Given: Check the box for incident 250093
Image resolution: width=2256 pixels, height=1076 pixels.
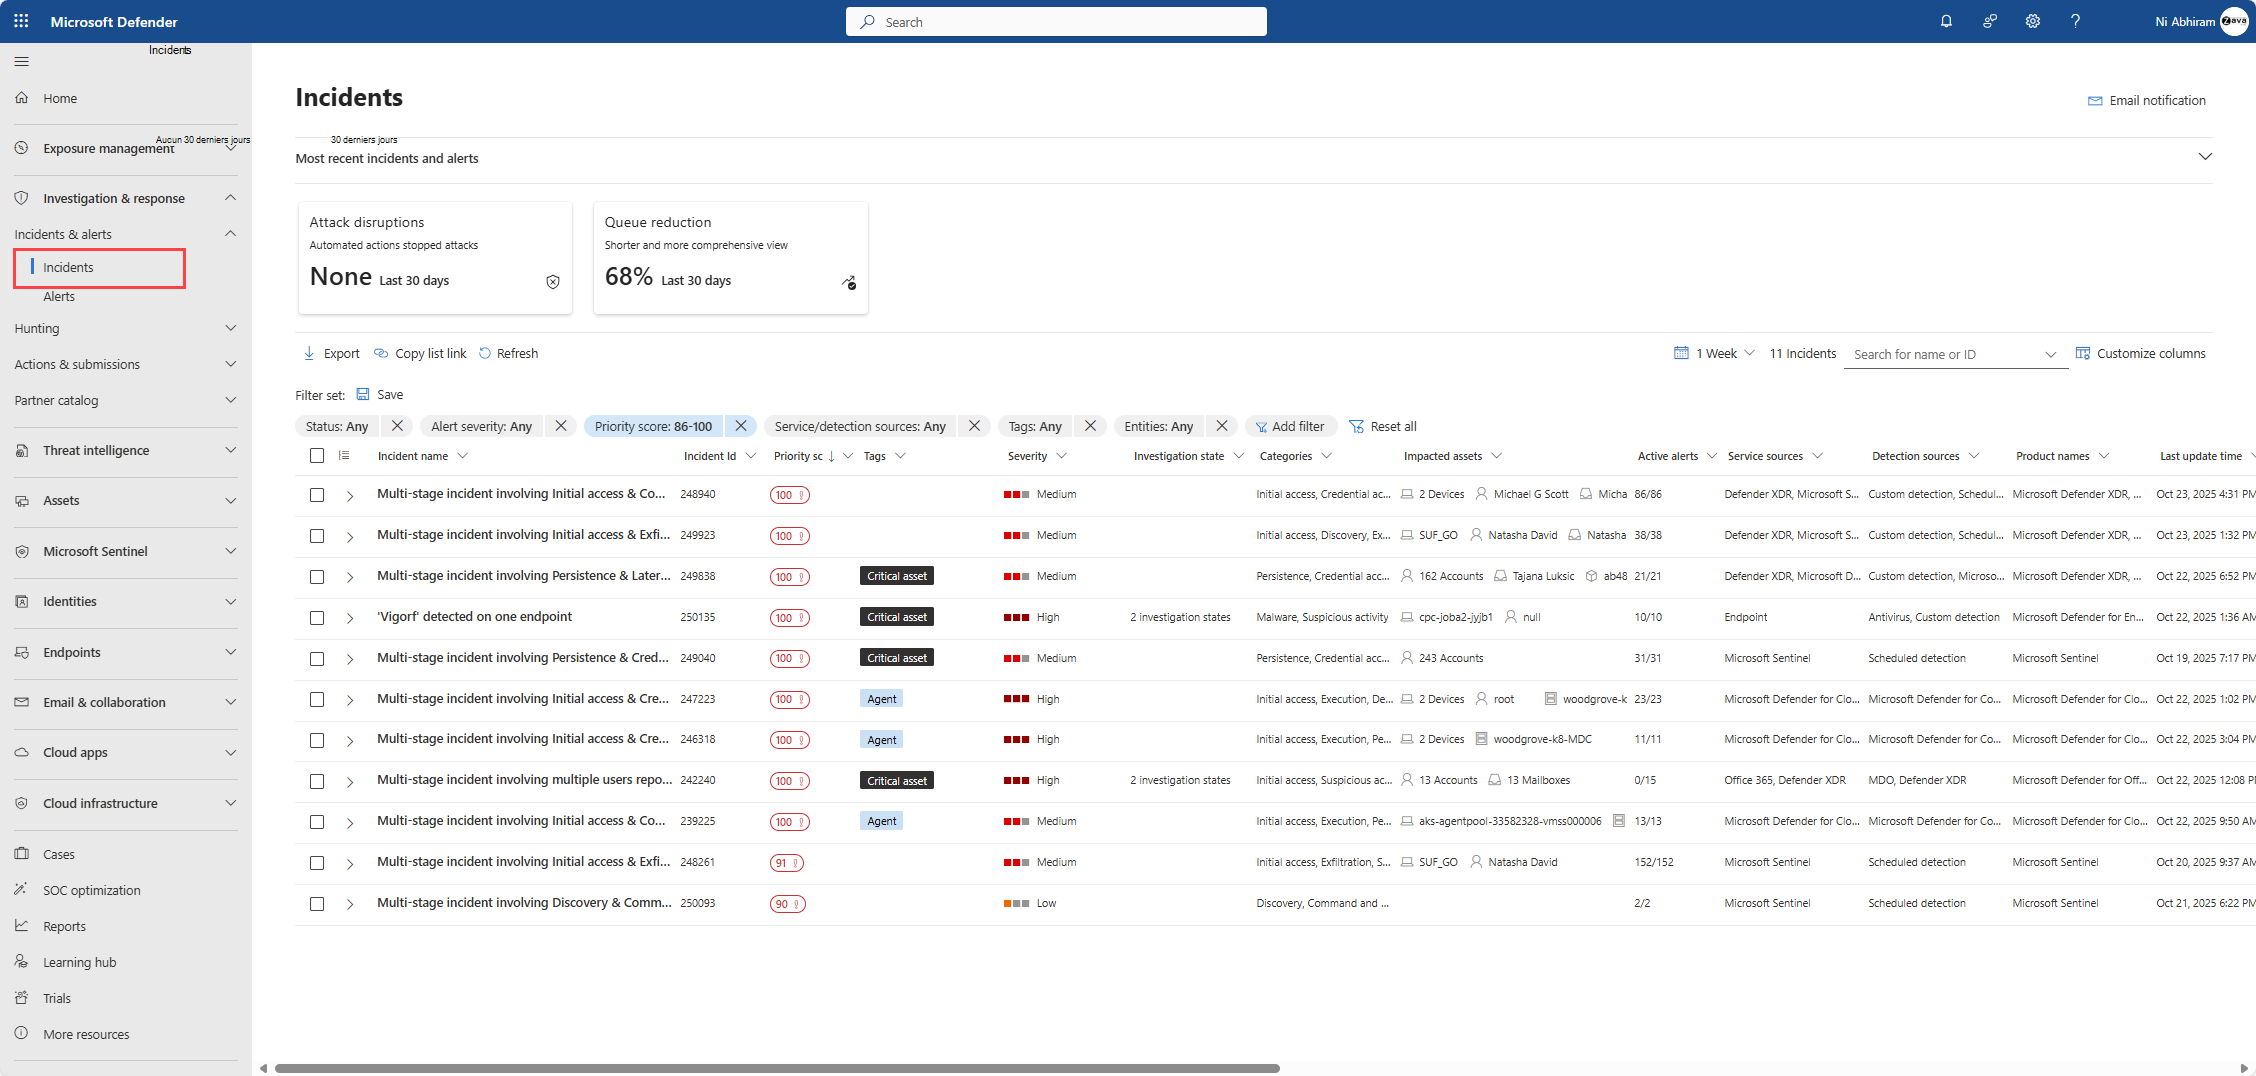Looking at the screenshot, I should point(317,904).
